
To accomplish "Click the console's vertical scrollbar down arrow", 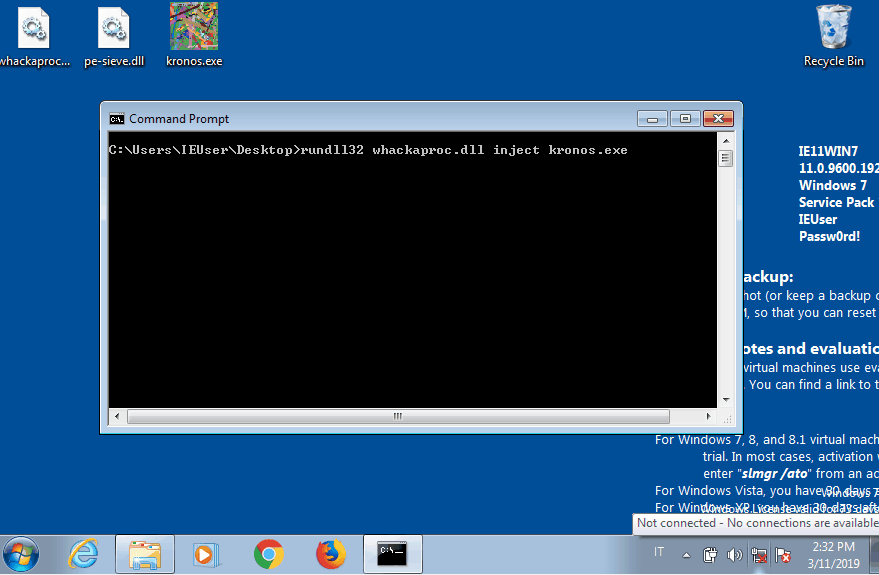I will 726,400.
